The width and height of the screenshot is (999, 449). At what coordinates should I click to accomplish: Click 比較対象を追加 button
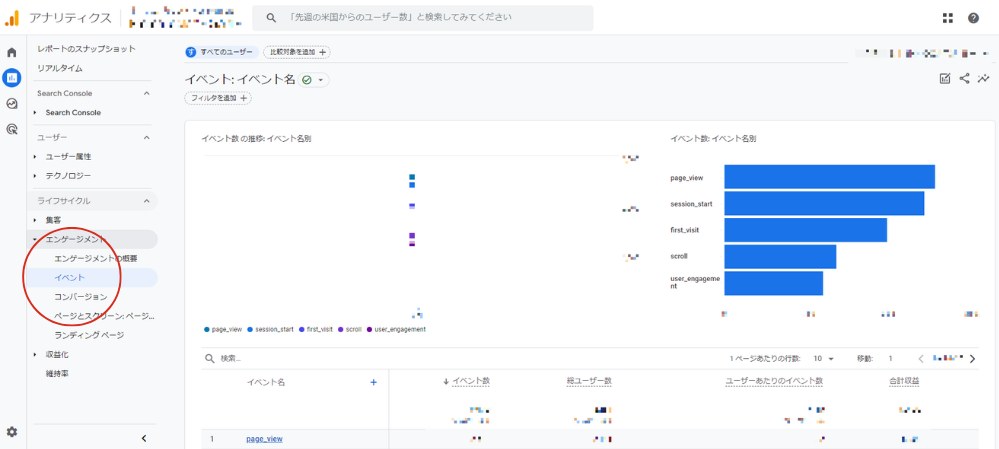297,52
